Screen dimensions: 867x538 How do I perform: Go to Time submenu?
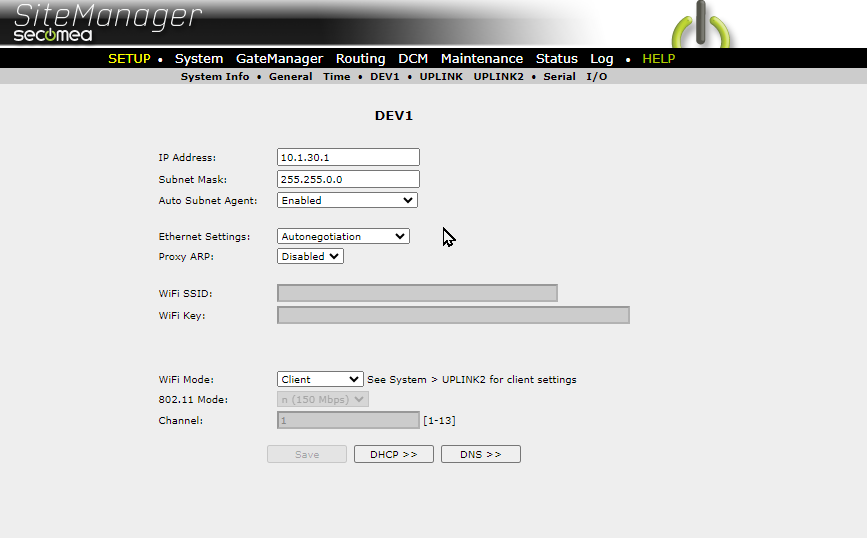coord(337,76)
